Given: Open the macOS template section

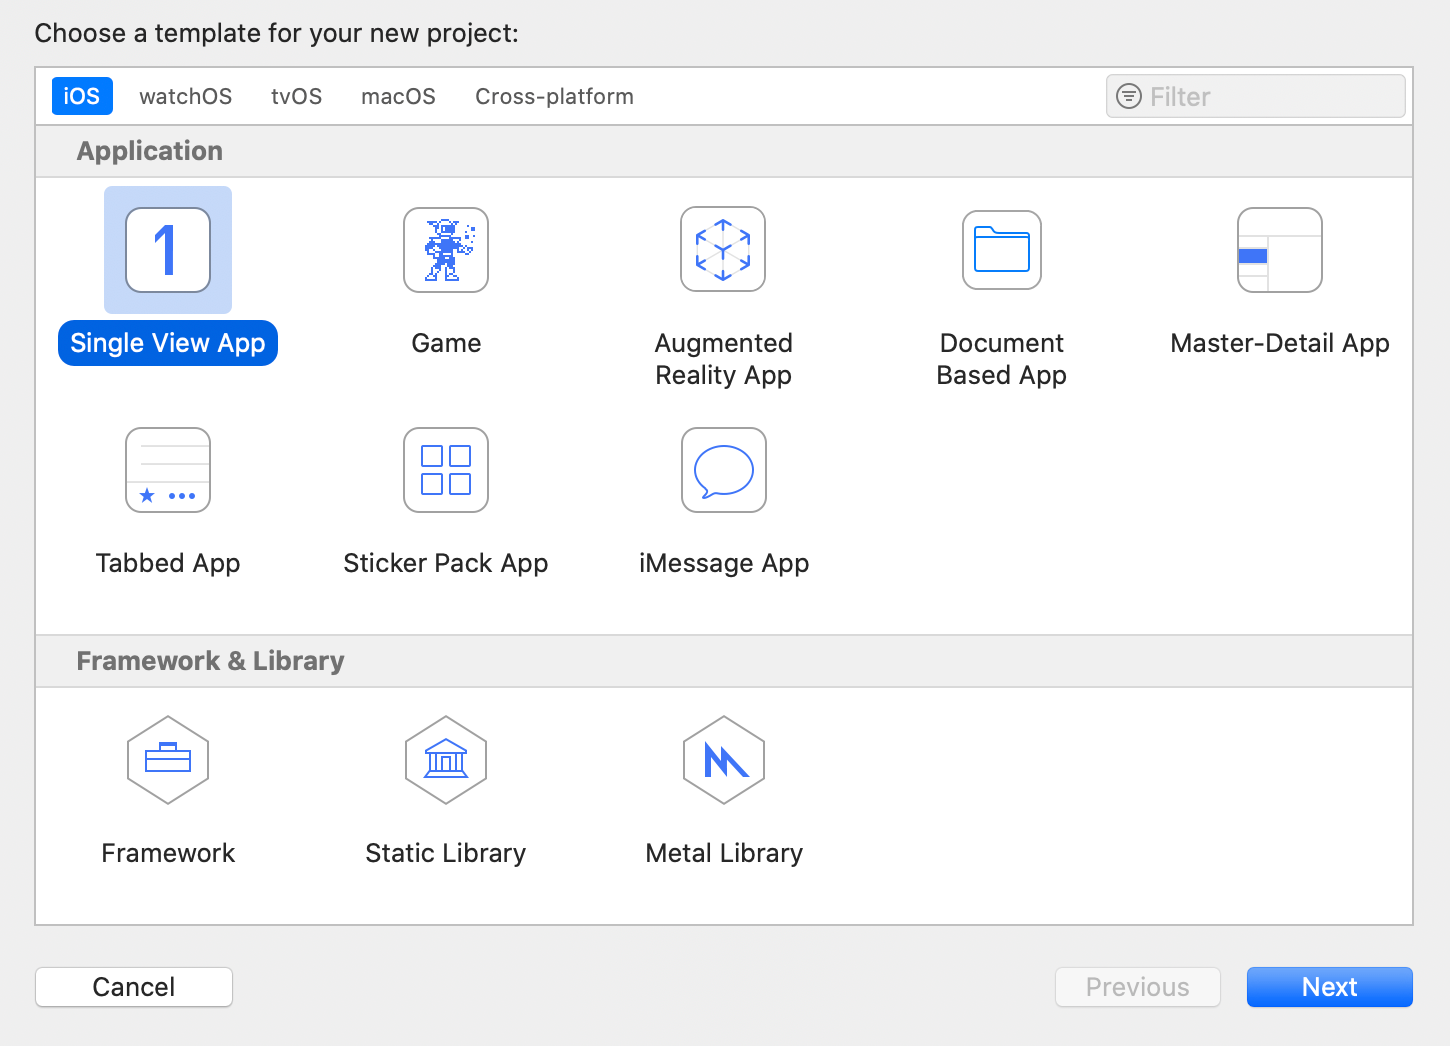Looking at the screenshot, I should pyautogui.click(x=398, y=96).
